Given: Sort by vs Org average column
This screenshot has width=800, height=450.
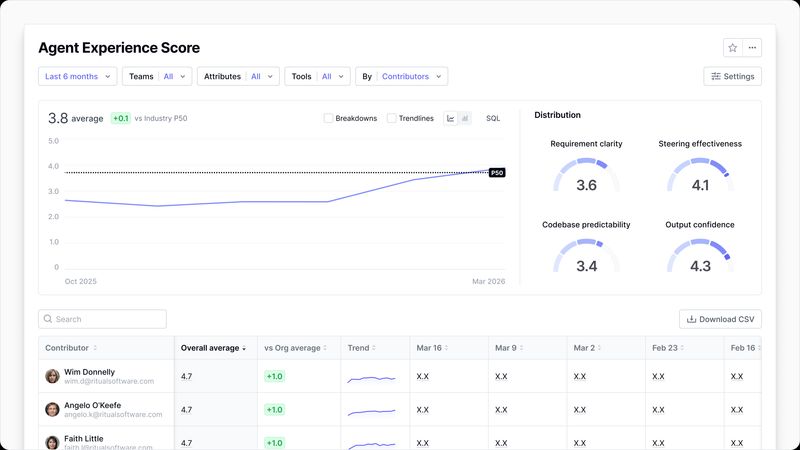Looking at the screenshot, I should [x=295, y=348].
